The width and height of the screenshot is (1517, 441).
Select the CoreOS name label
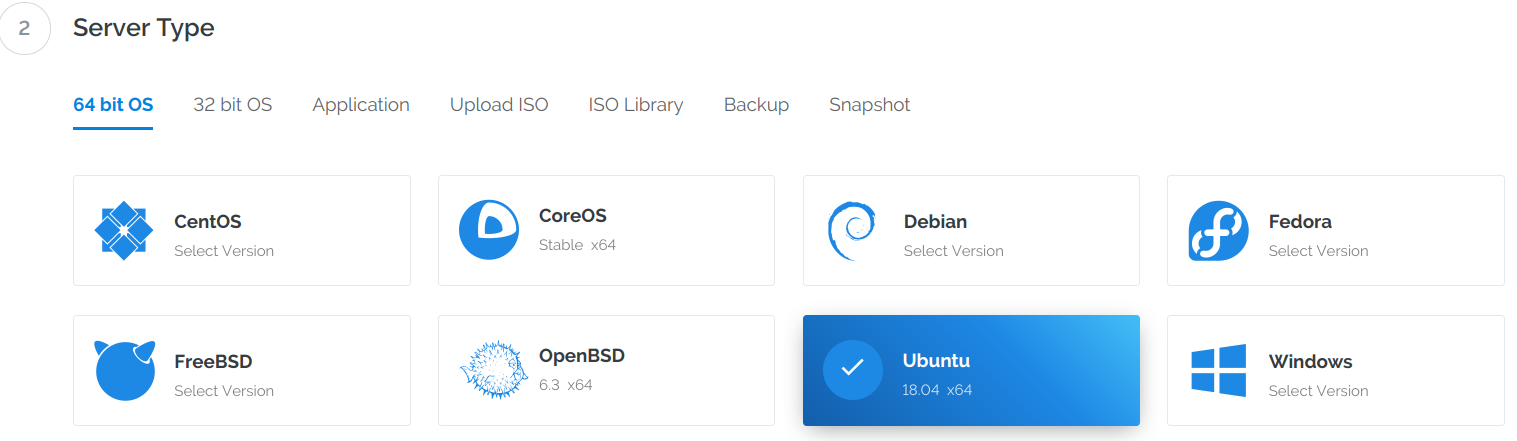click(573, 216)
